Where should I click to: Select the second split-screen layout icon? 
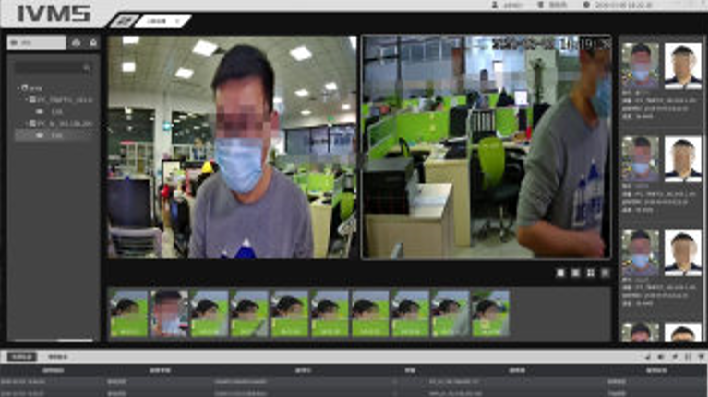coord(575,273)
